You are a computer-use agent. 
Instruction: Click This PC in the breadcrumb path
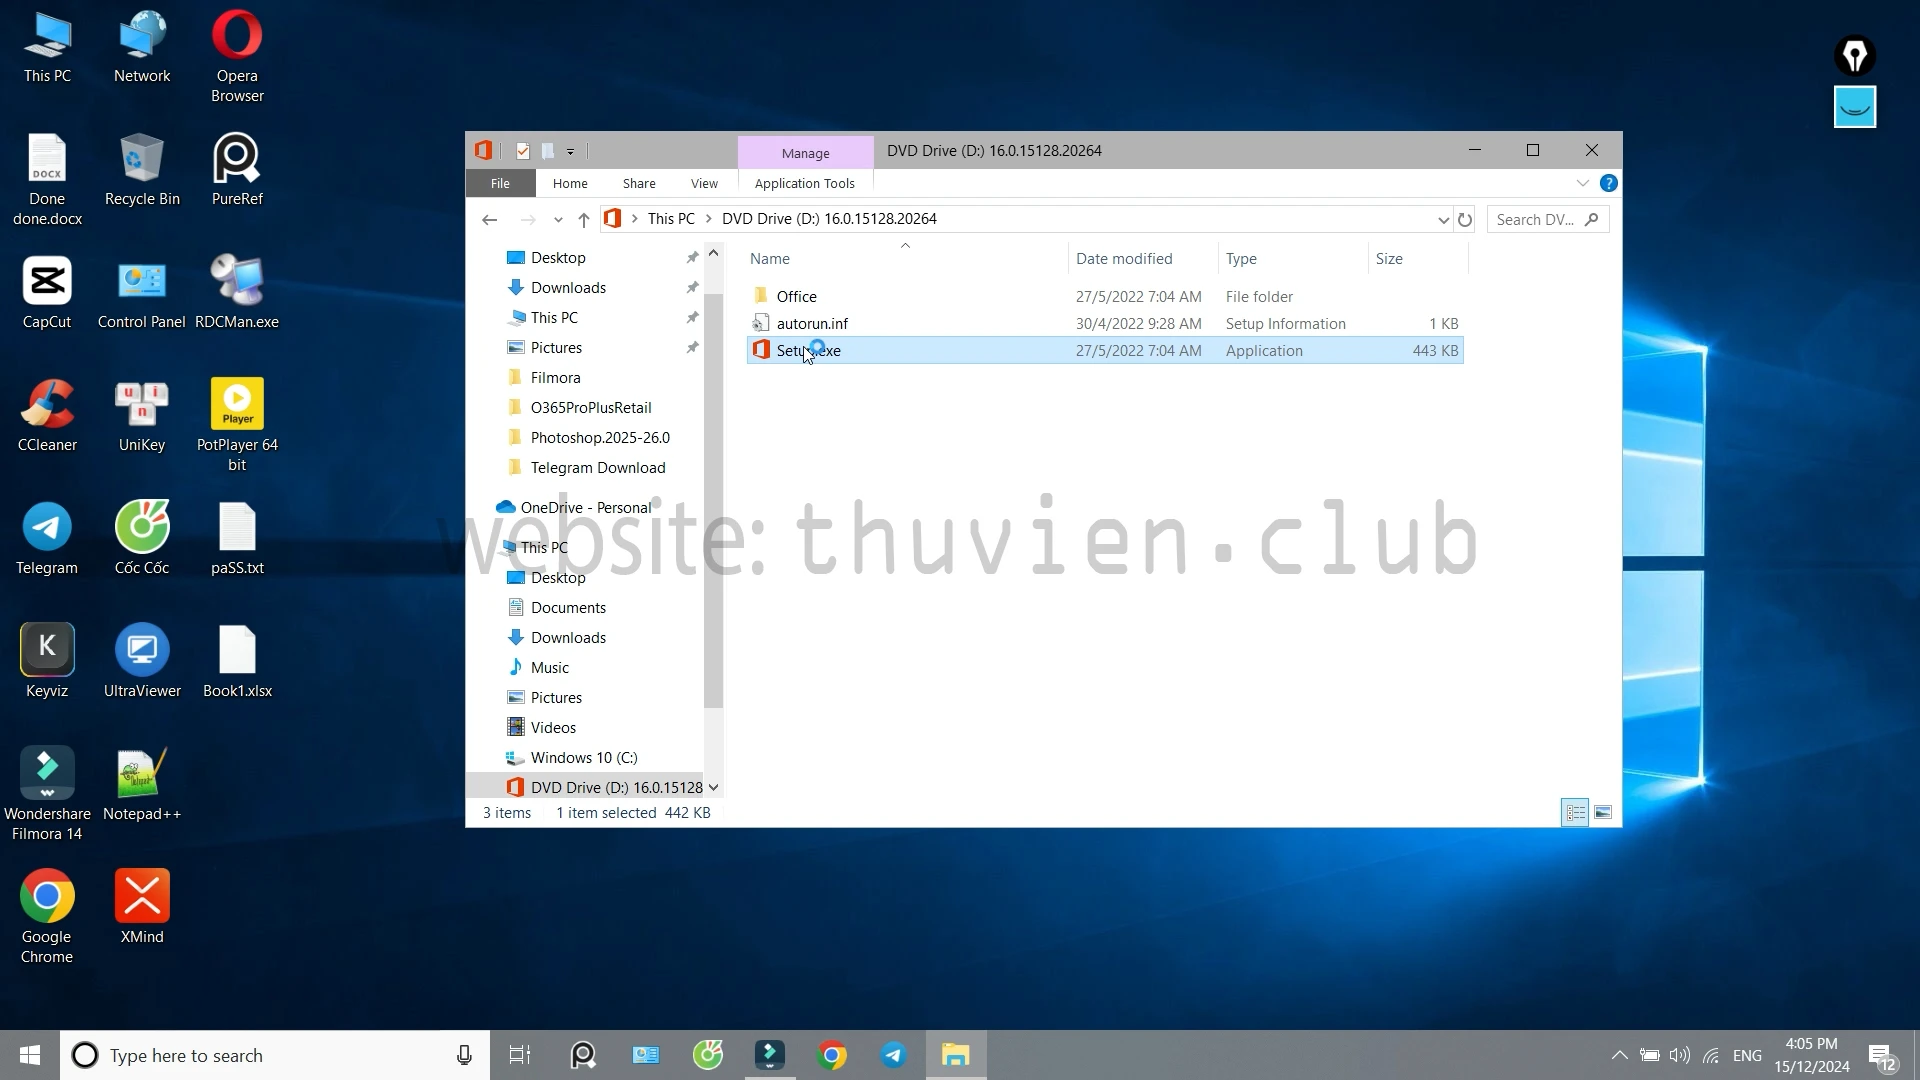point(670,219)
